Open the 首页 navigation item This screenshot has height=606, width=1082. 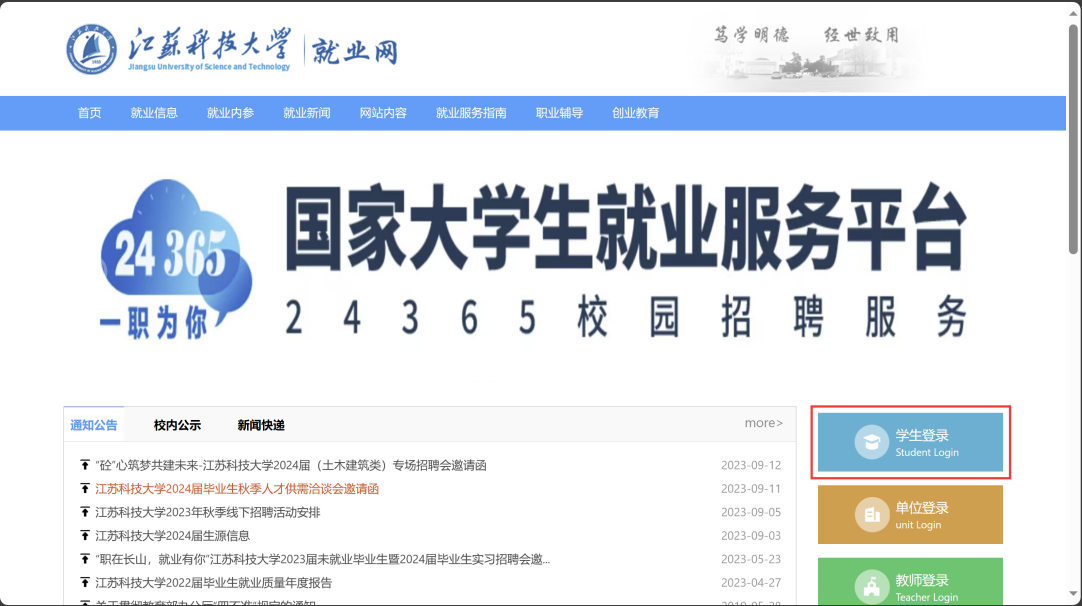coord(90,113)
